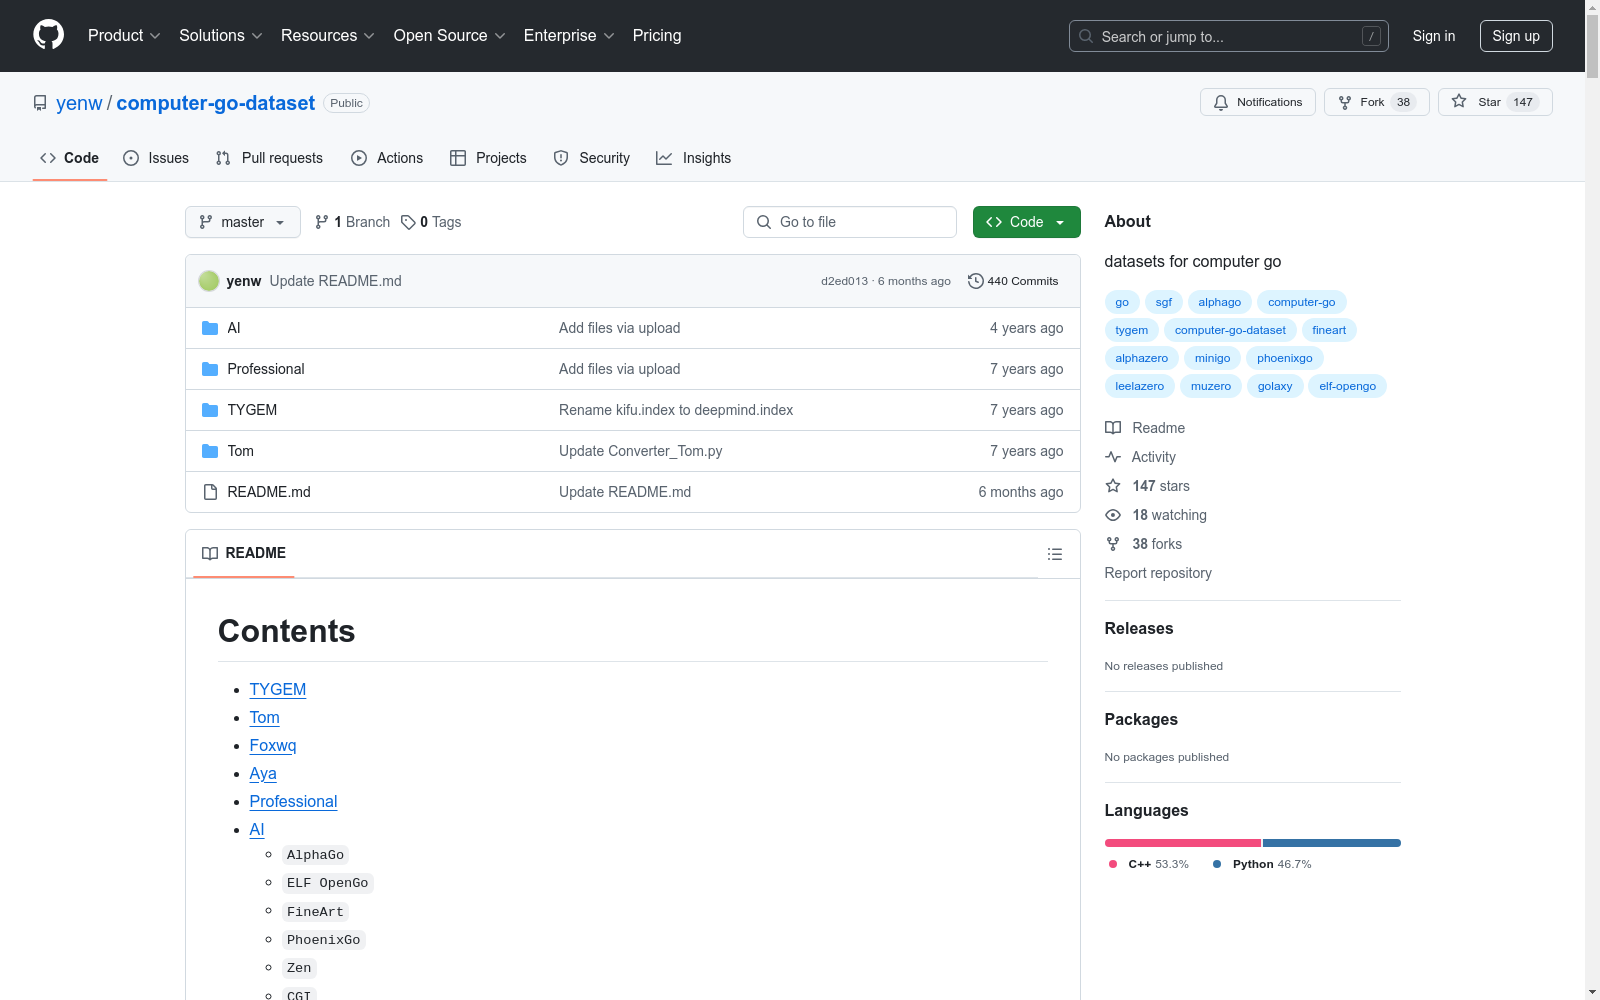Open the README outline list icon
This screenshot has width=1600, height=1000.
point(1054,554)
